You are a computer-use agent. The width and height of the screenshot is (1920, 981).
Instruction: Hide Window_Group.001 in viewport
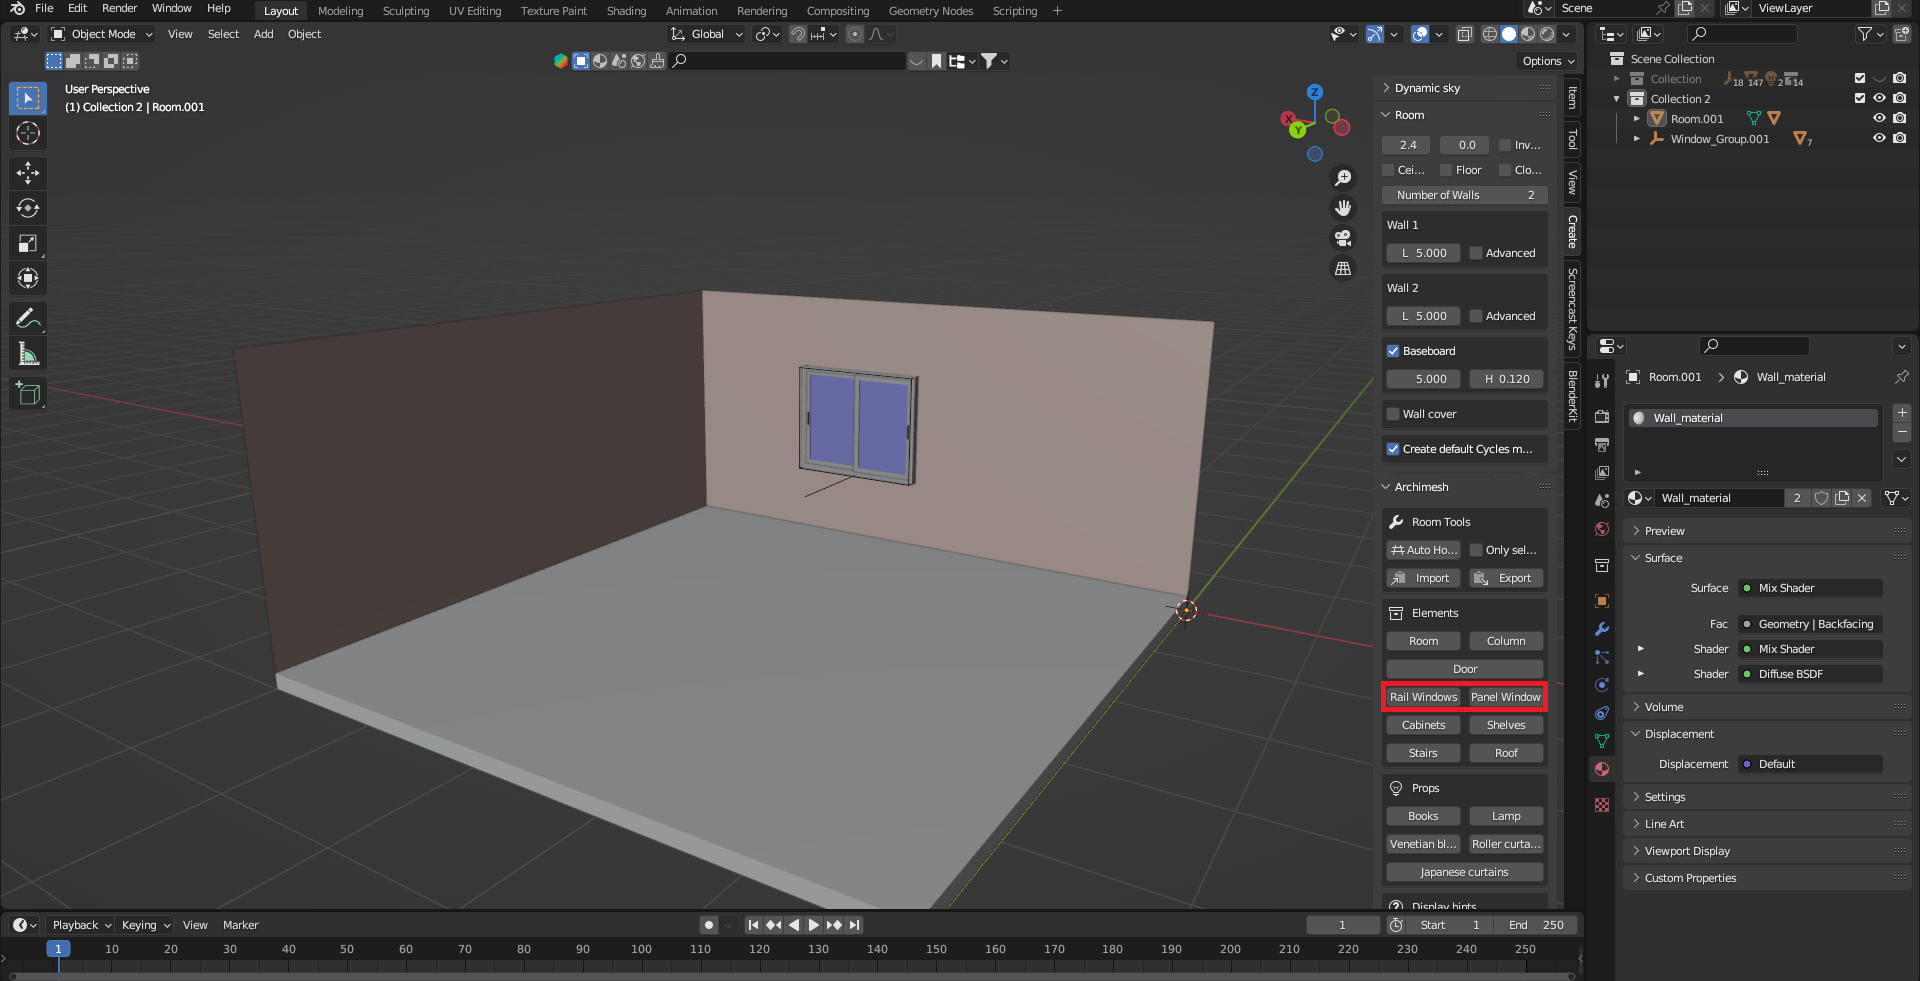pos(1879,138)
